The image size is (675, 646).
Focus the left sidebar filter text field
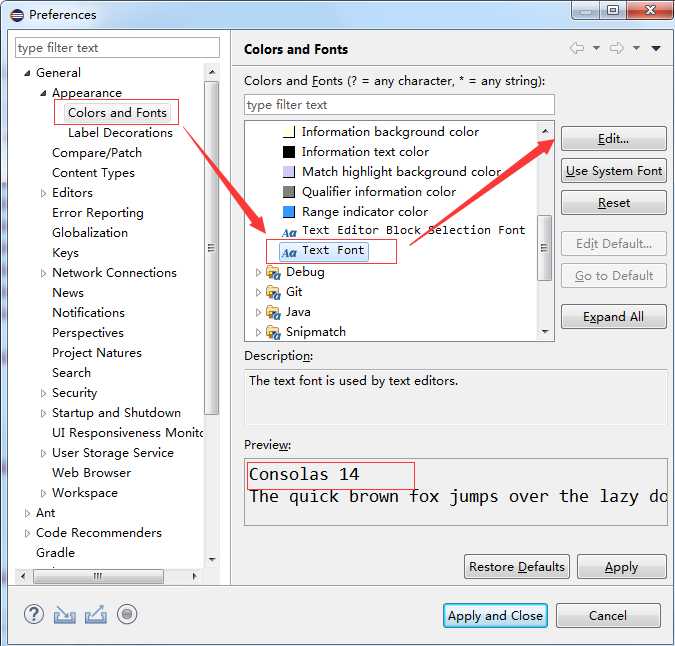pos(117,47)
